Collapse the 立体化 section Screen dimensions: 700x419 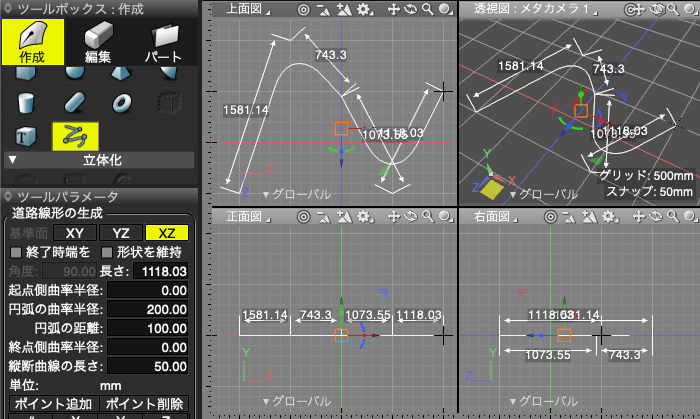[x=12, y=159]
